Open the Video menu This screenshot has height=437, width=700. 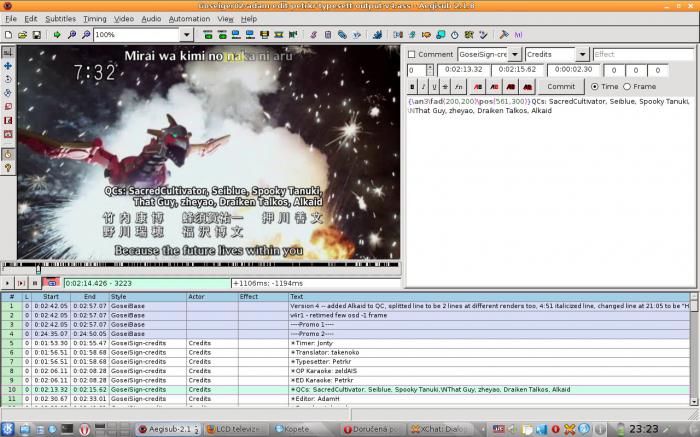click(124, 19)
